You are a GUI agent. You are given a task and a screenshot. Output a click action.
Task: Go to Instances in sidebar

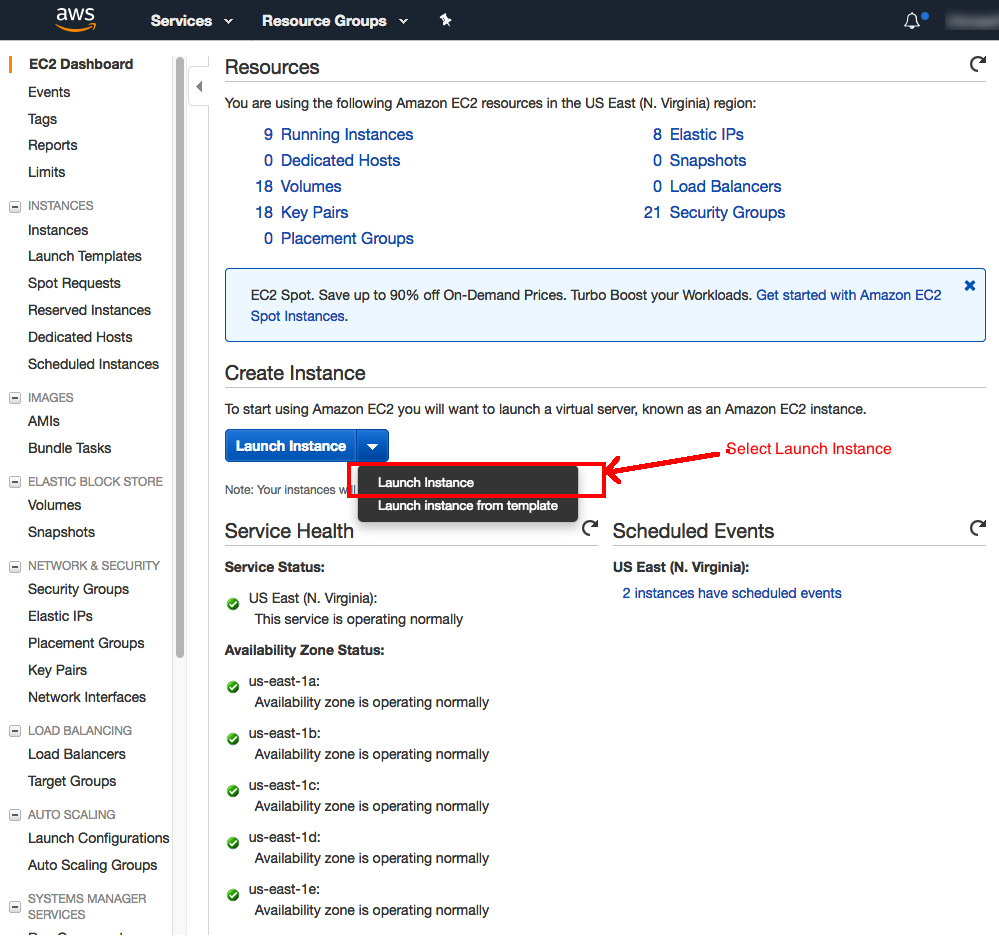pyautogui.click(x=58, y=230)
